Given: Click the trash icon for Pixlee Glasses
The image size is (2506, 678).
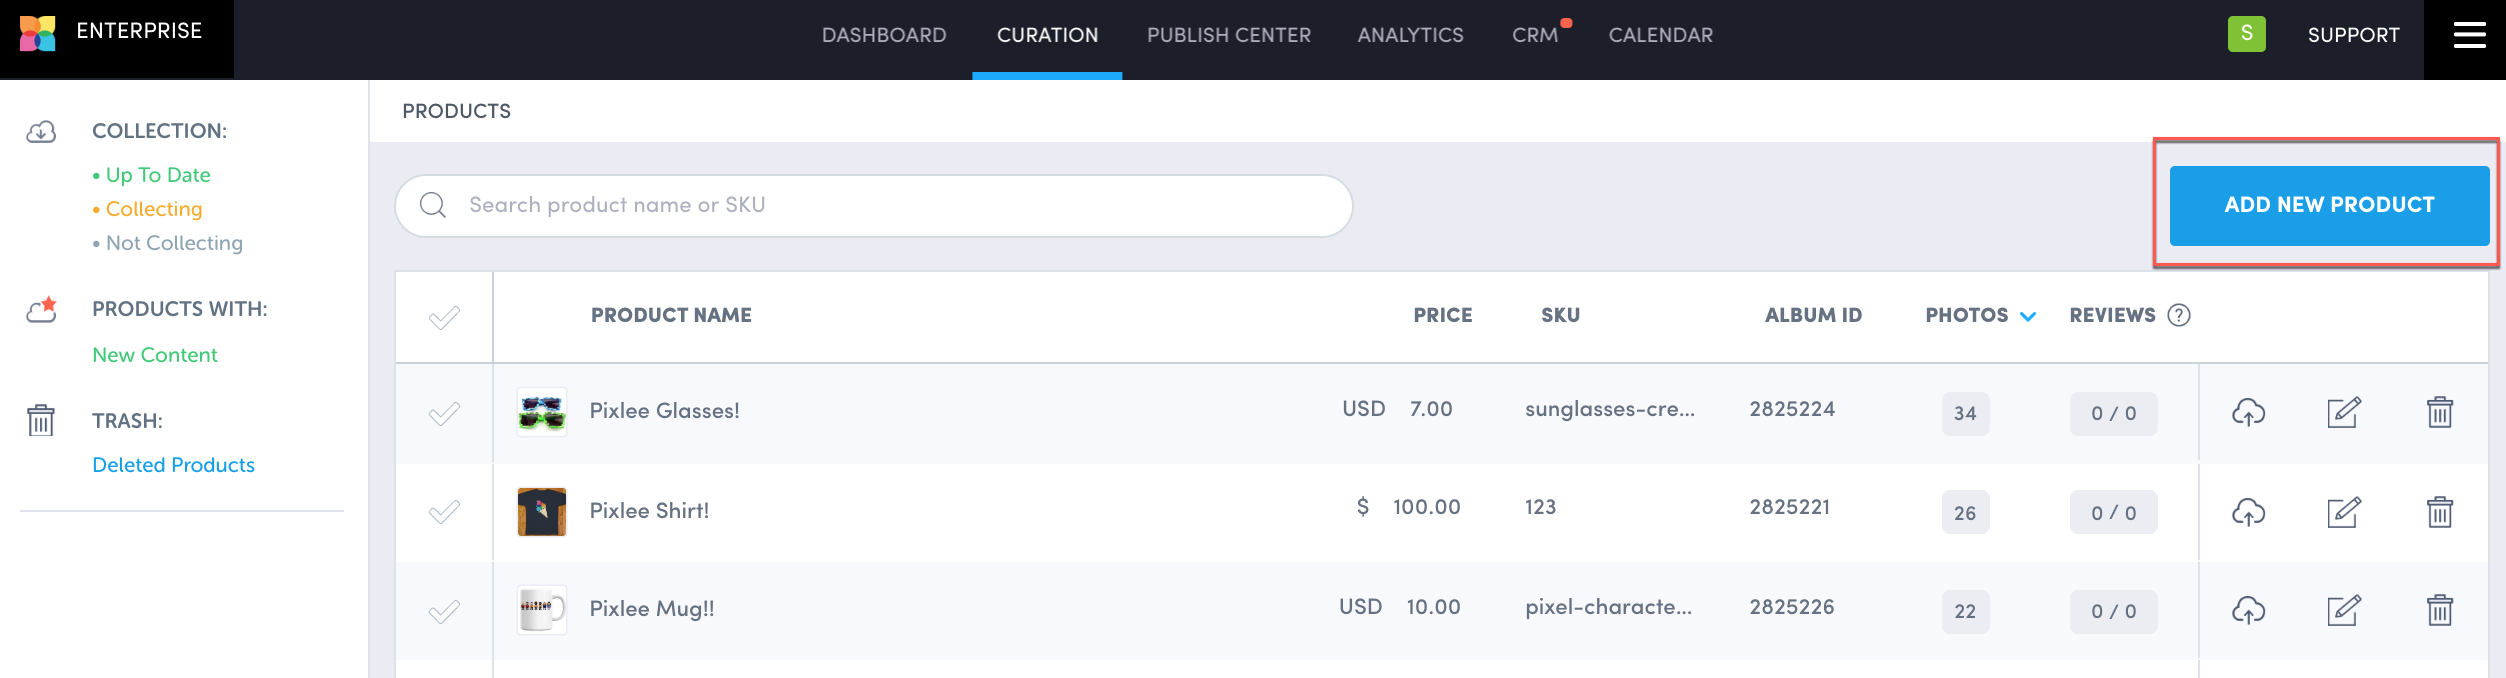Looking at the screenshot, I should coord(2439,412).
